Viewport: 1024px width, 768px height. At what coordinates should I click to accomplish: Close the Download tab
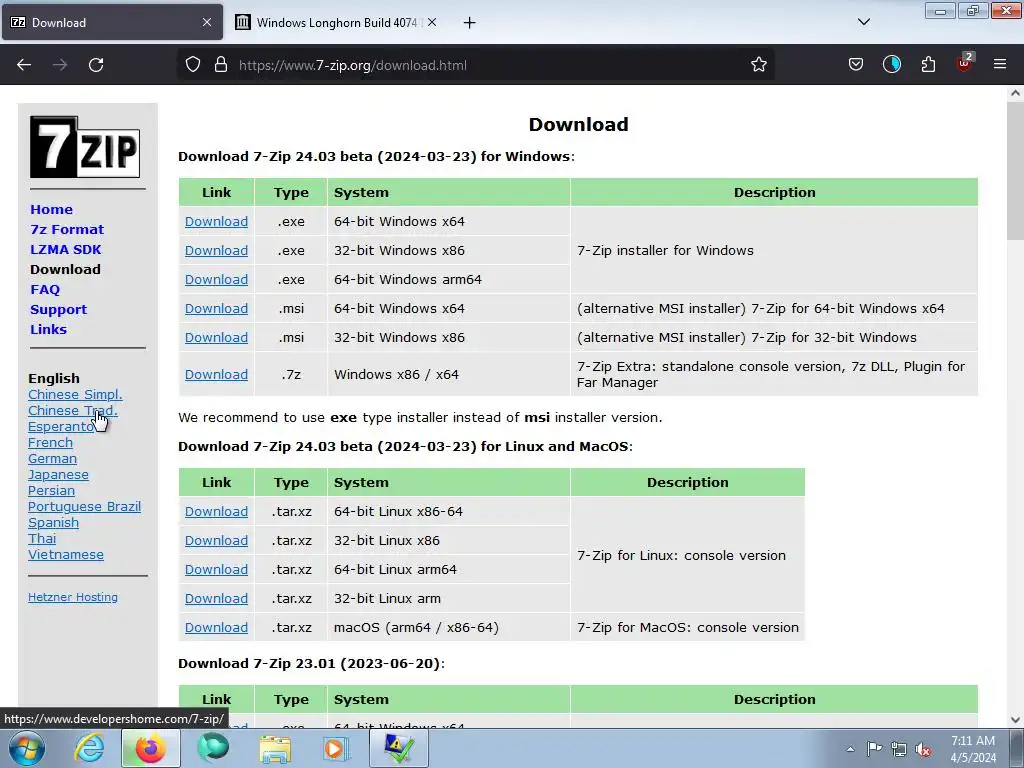(x=206, y=23)
